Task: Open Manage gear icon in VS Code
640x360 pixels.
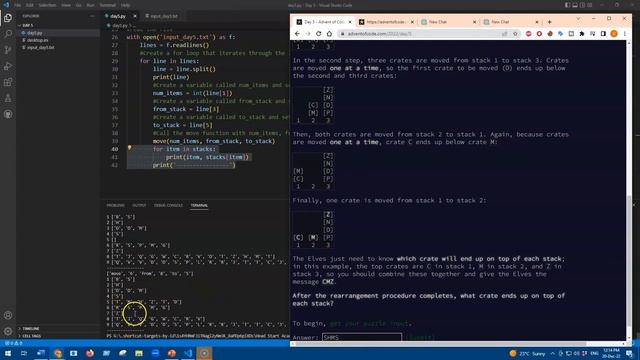Action: [8, 331]
